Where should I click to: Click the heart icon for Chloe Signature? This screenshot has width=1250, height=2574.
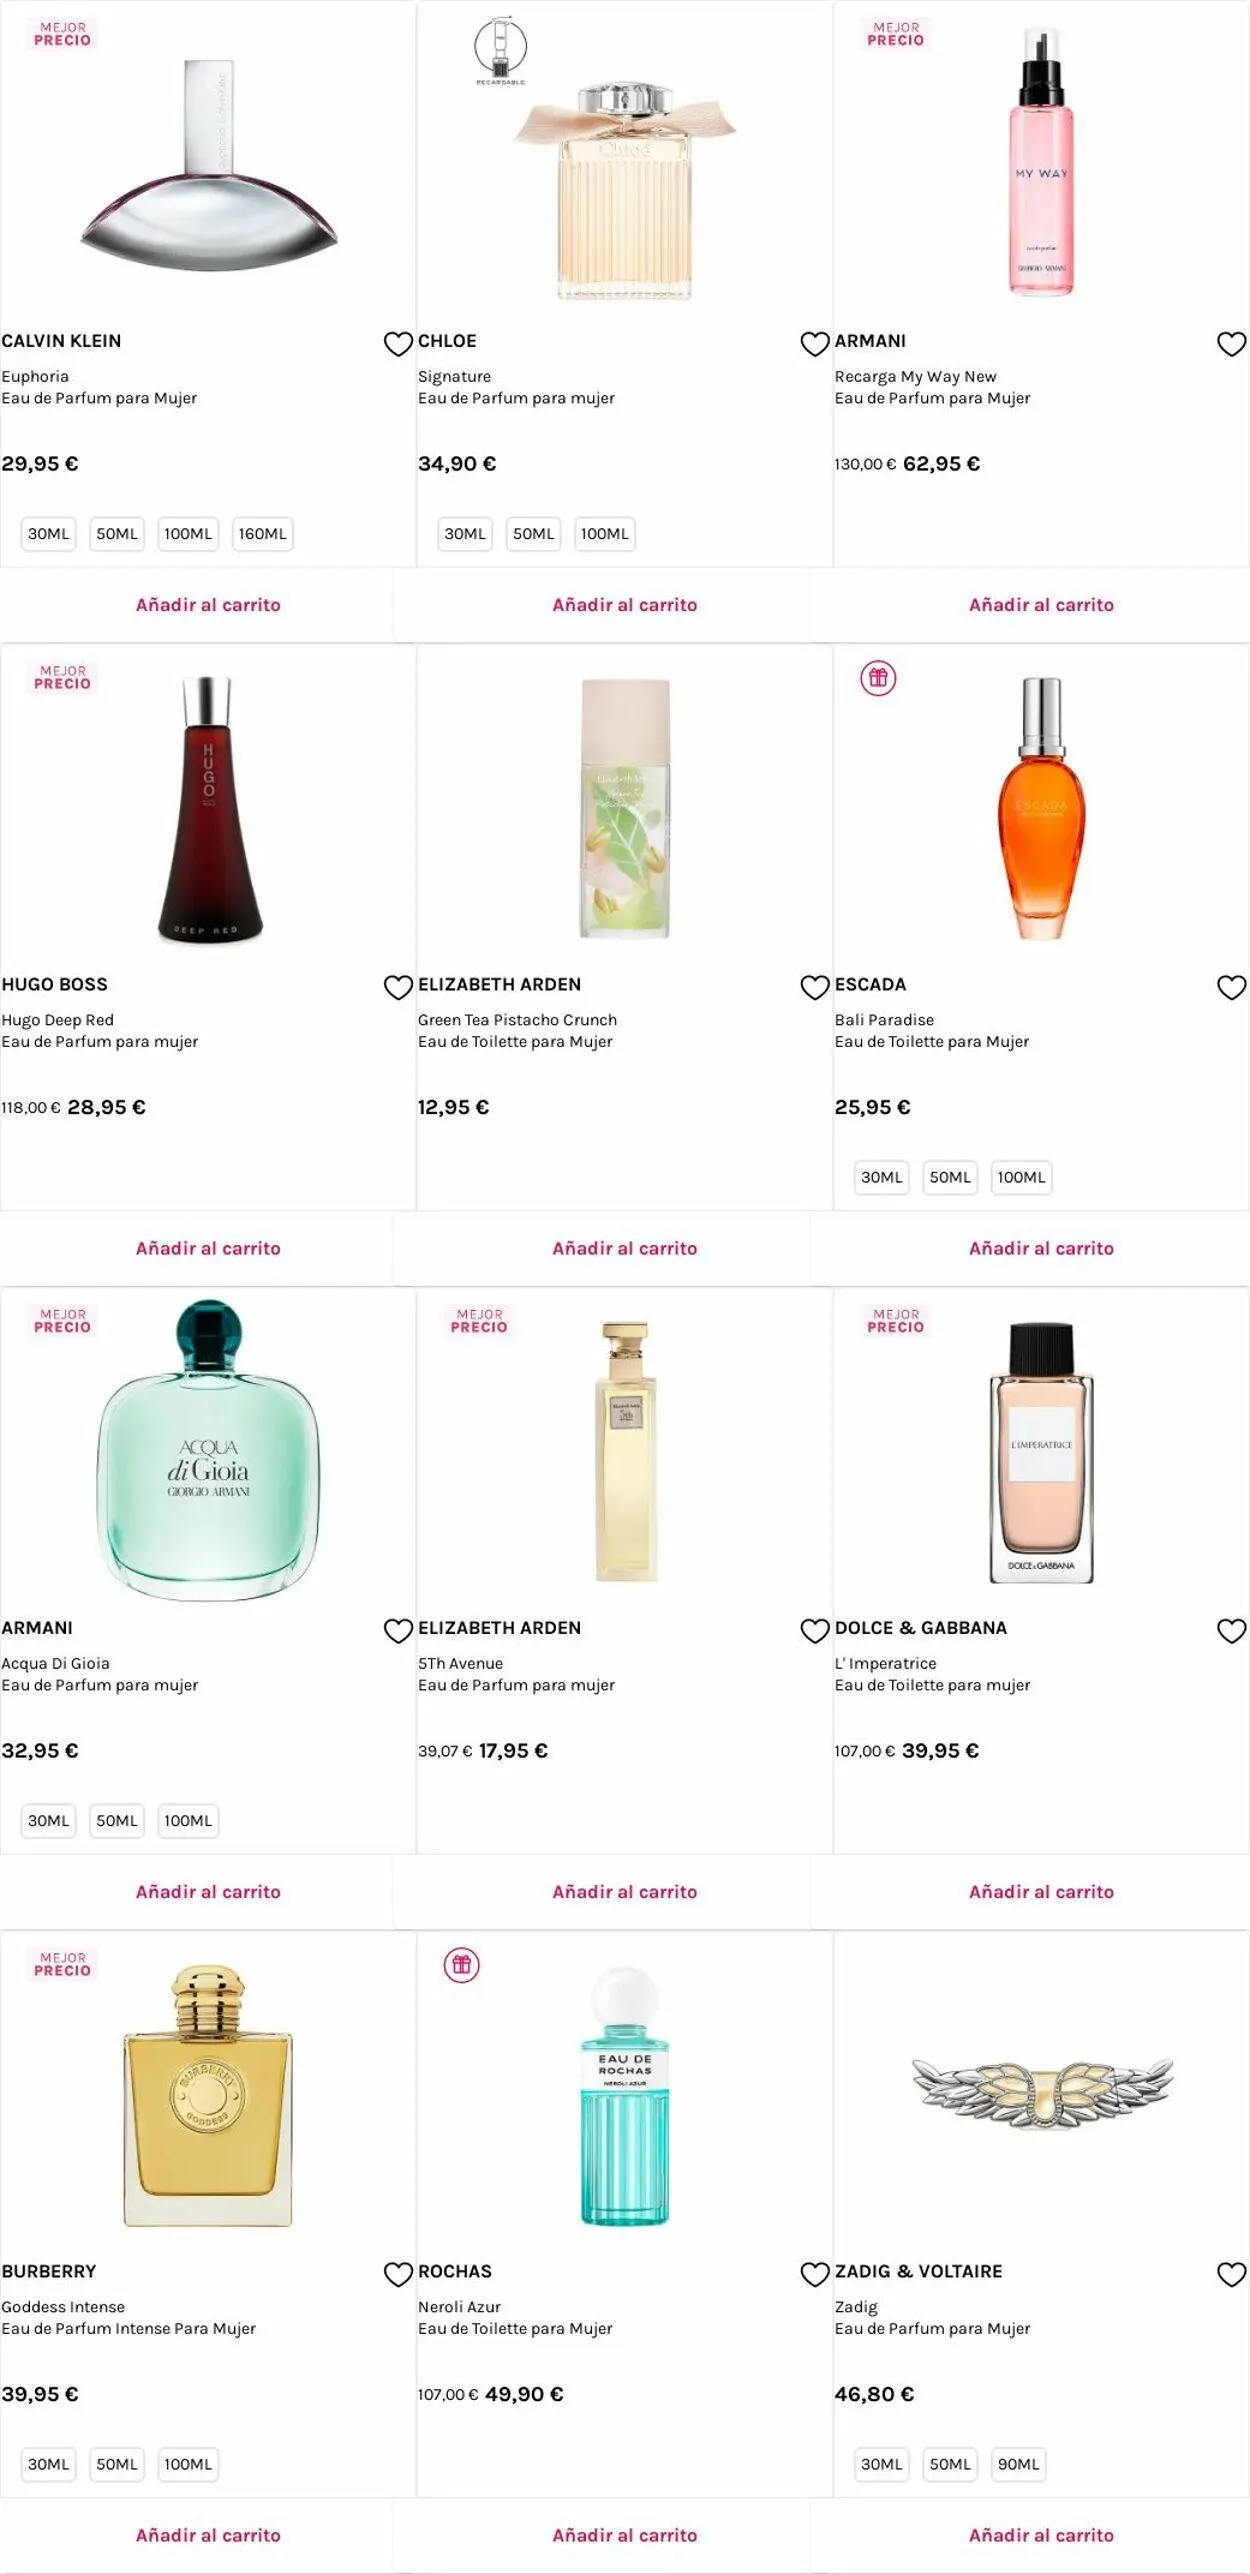(815, 344)
